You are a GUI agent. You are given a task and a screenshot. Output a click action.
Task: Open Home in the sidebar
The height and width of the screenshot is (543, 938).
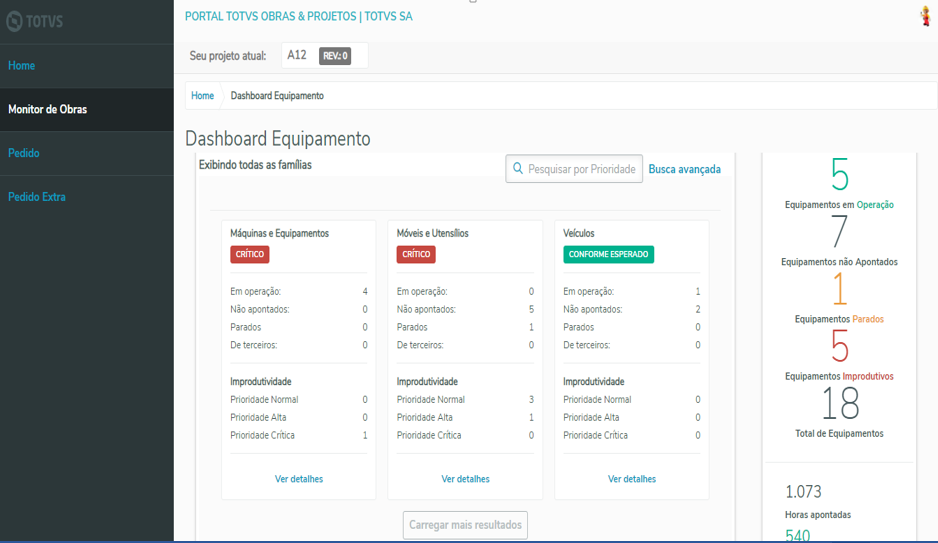point(22,66)
